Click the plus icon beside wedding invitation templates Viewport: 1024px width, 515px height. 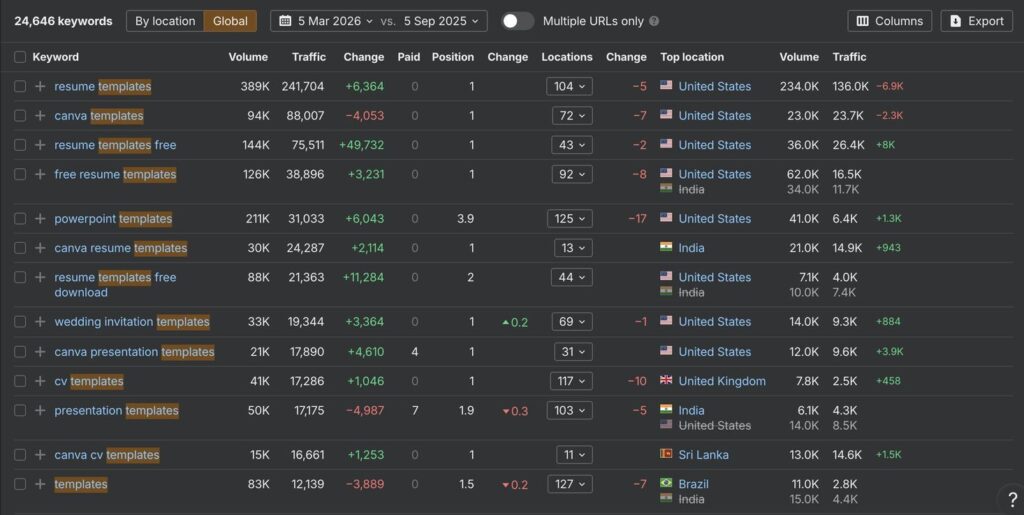40,322
